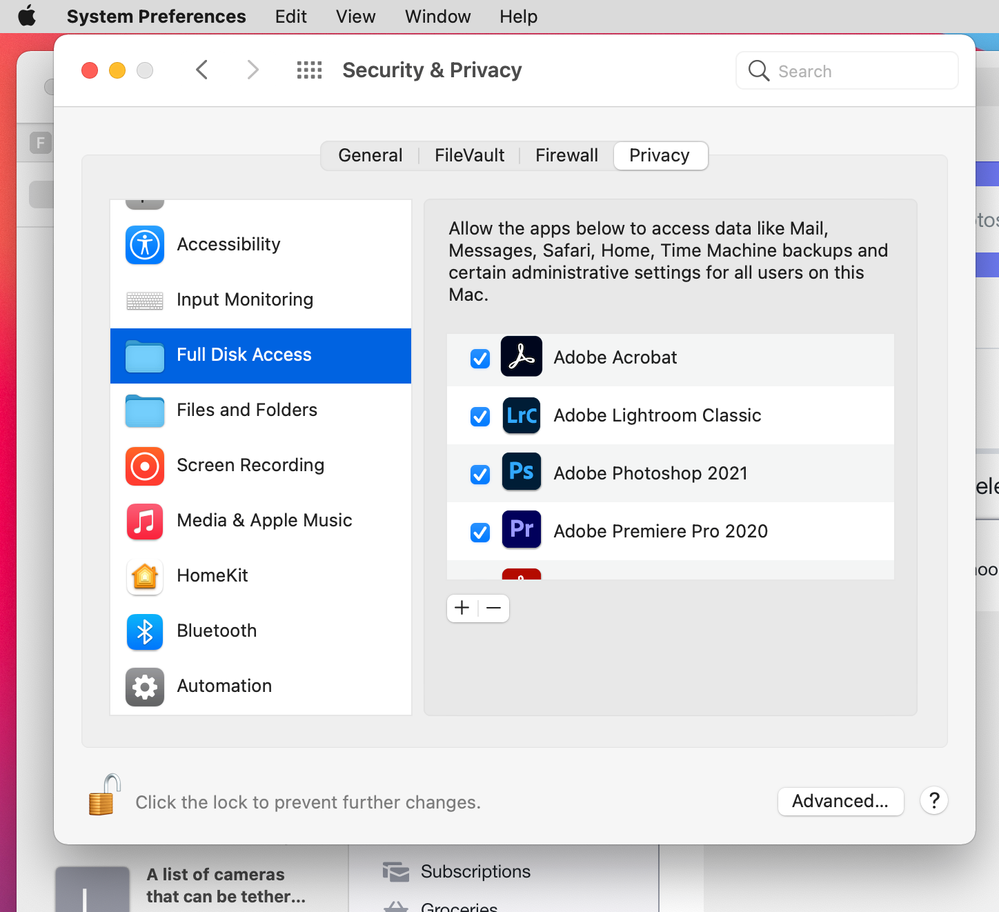Open the Advanced… settings

point(840,801)
